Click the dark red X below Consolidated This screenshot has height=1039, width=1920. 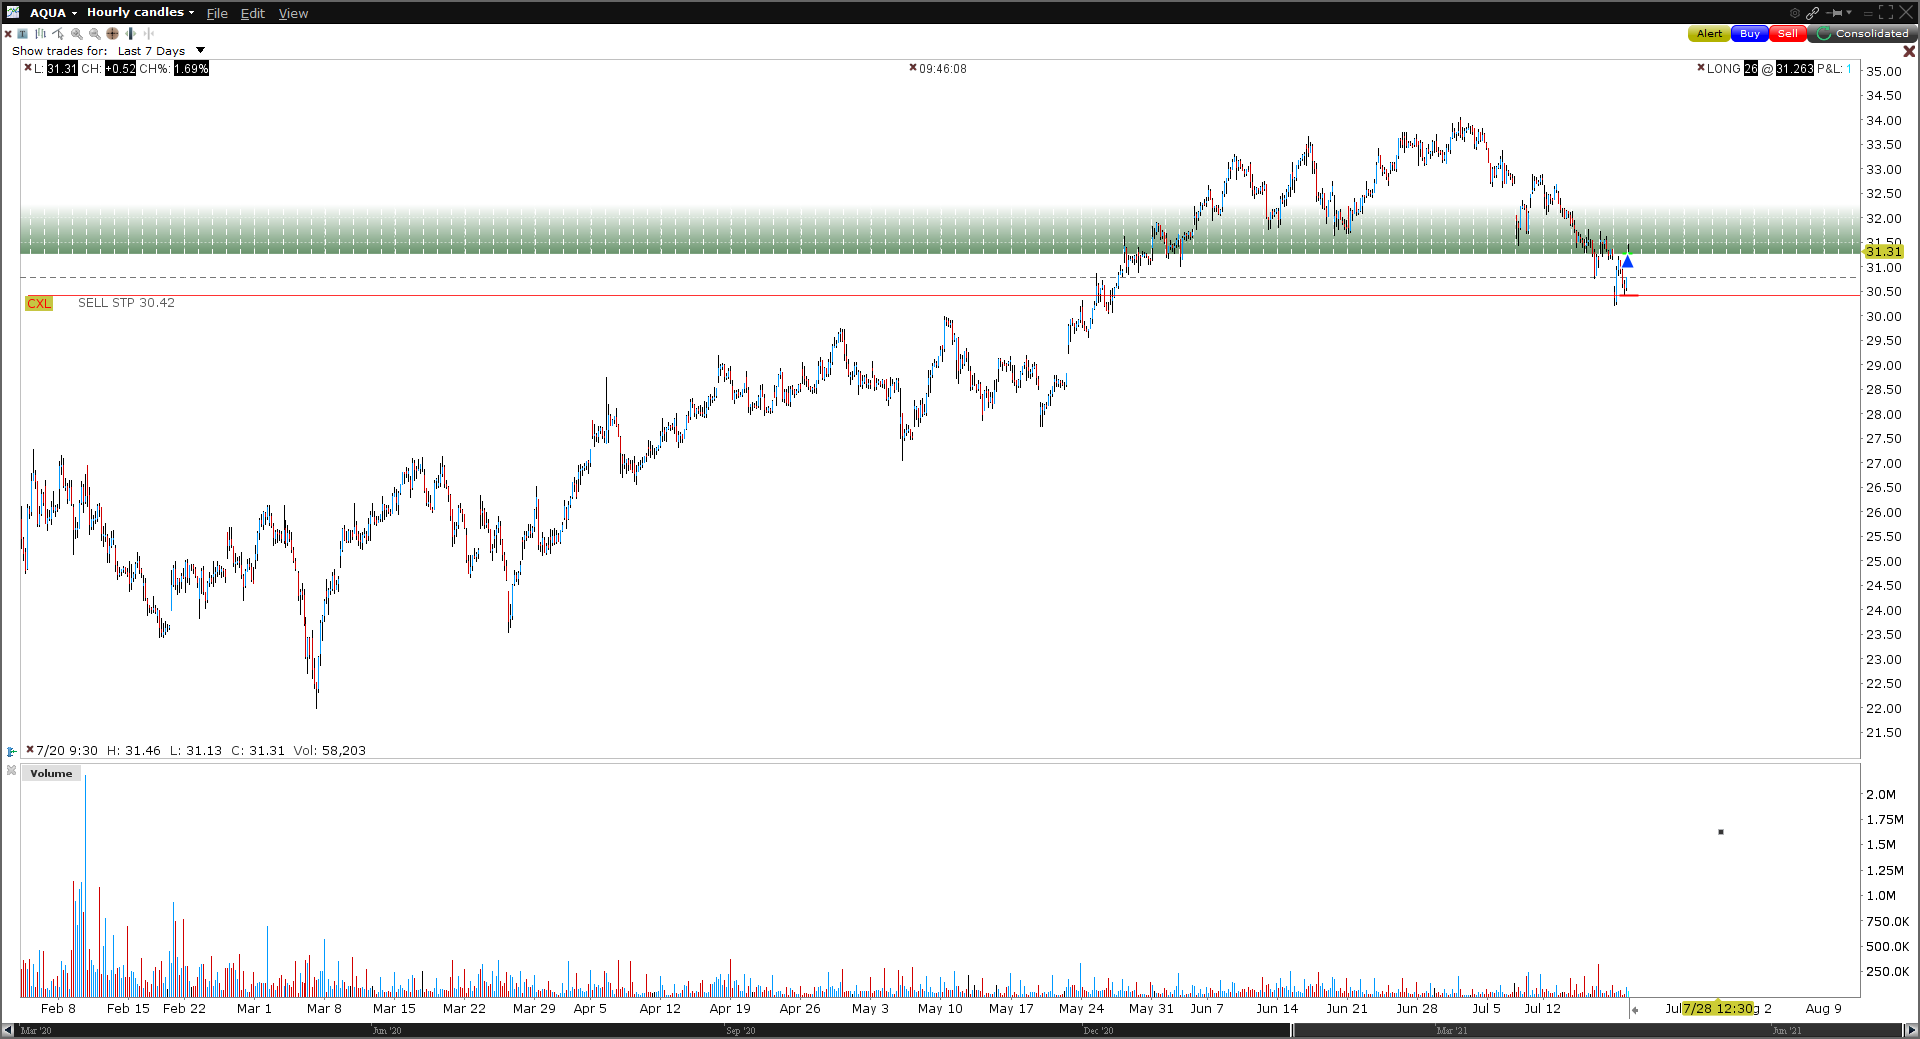[1909, 51]
